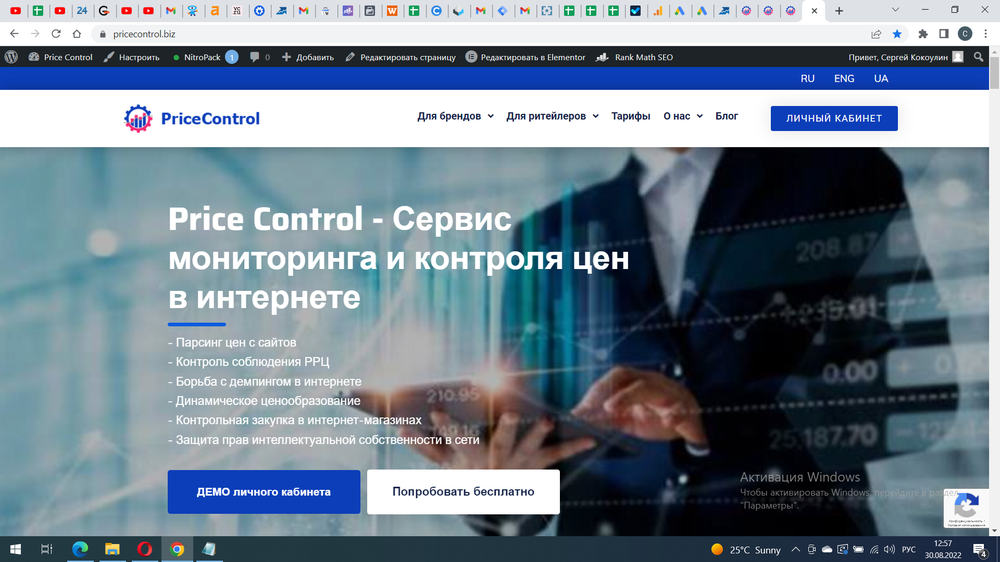Click the WordPress logo in admin bar
Image resolution: width=1000 pixels, height=562 pixels.
click(x=11, y=57)
